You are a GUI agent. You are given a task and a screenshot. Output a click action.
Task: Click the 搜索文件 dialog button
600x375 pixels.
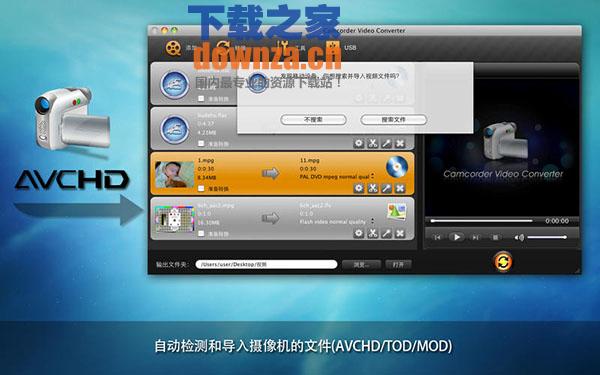(x=393, y=120)
